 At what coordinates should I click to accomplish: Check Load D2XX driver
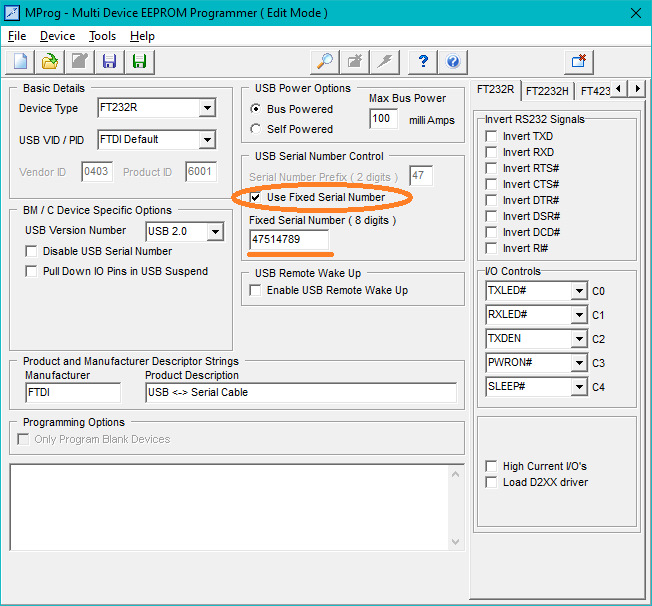[491, 482]
